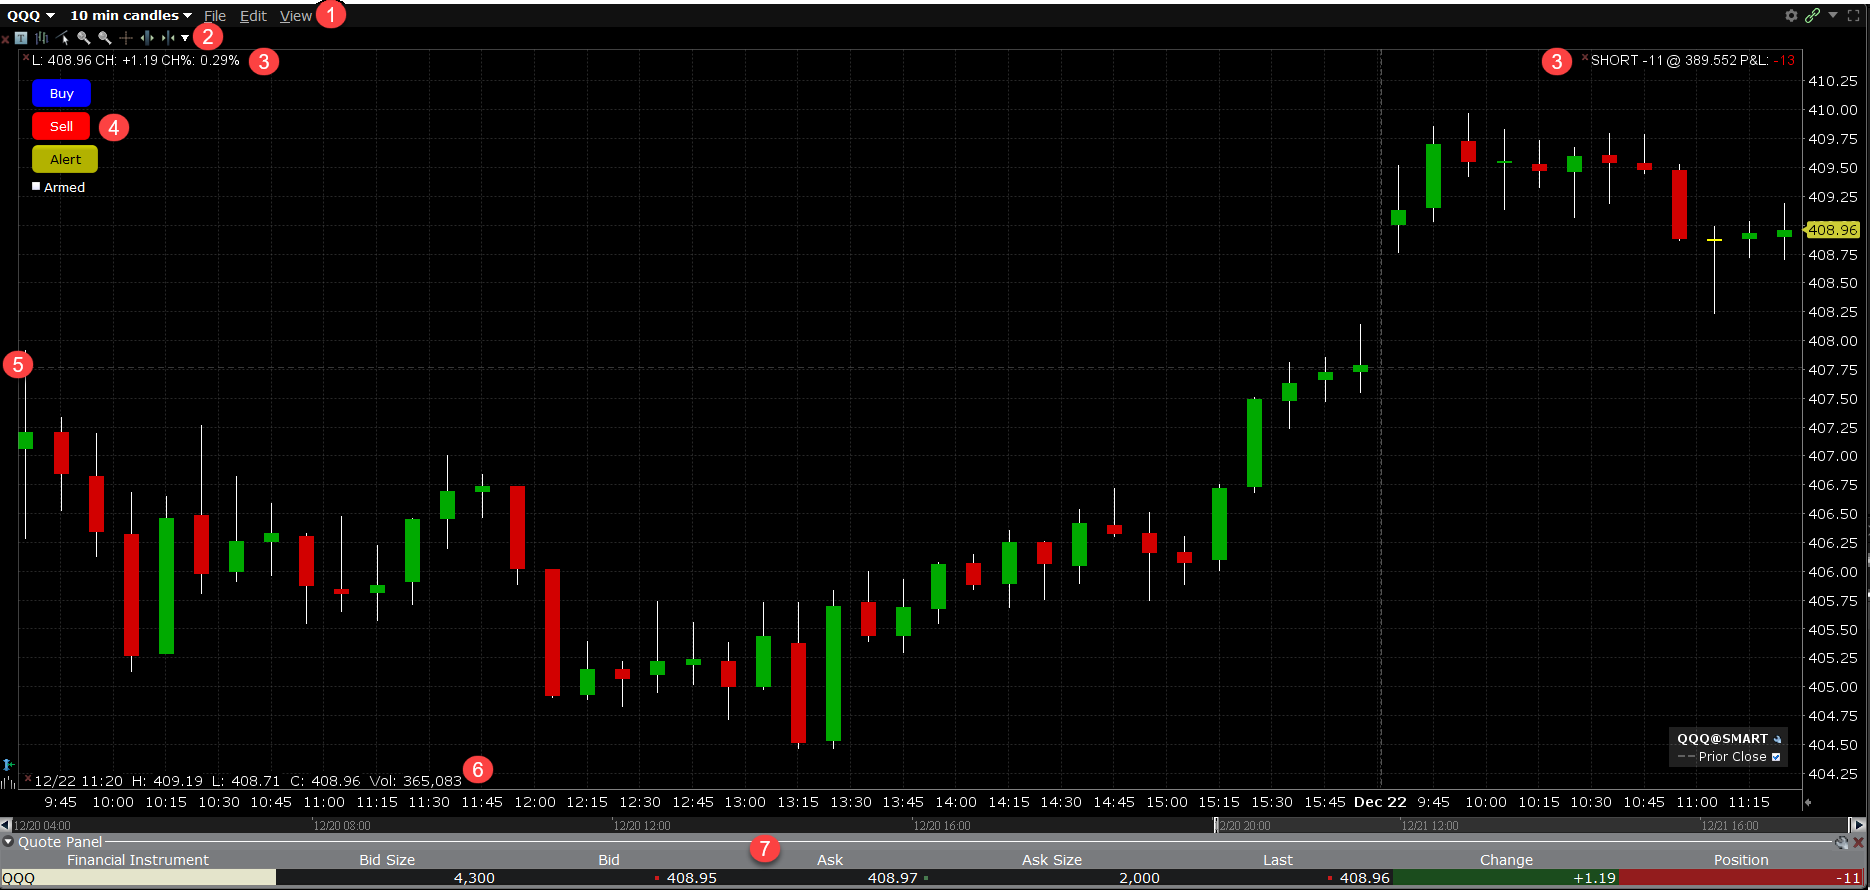Viewport: 1870px width, 890px height.
Task: Click the yellow 408.96 price marker
Action: (1832, 230)
